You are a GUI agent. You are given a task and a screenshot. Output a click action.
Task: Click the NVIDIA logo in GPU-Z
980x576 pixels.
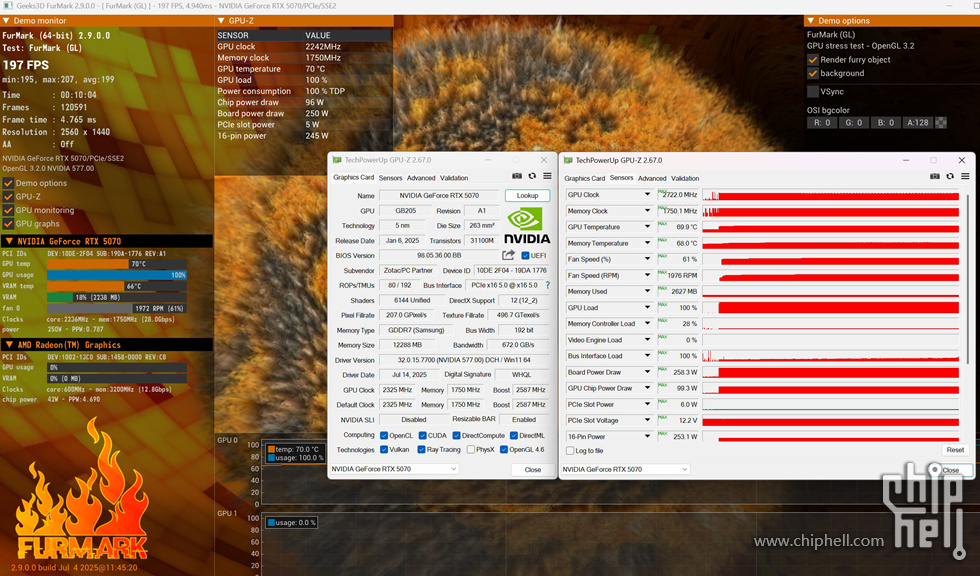tap(527, 226)
